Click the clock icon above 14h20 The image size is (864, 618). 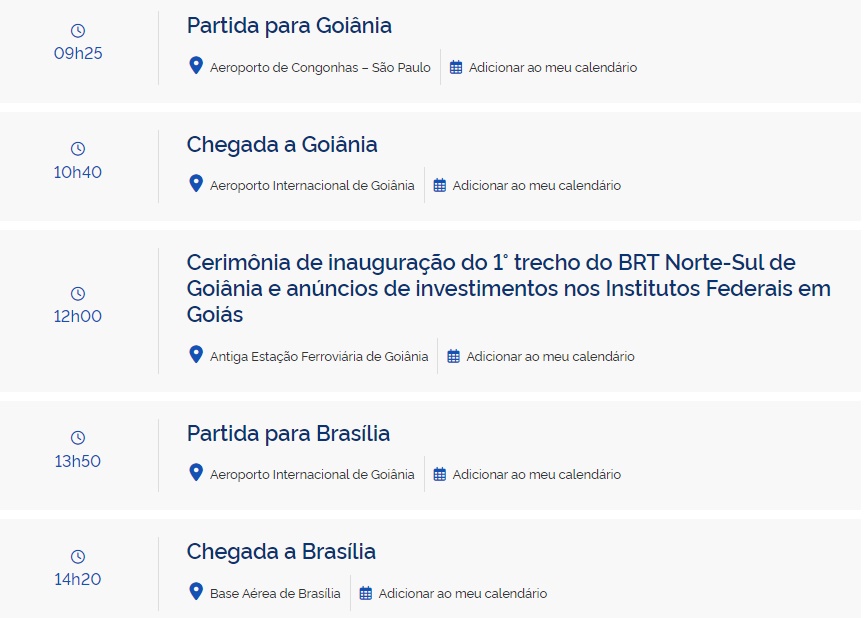tap(78, 556)
